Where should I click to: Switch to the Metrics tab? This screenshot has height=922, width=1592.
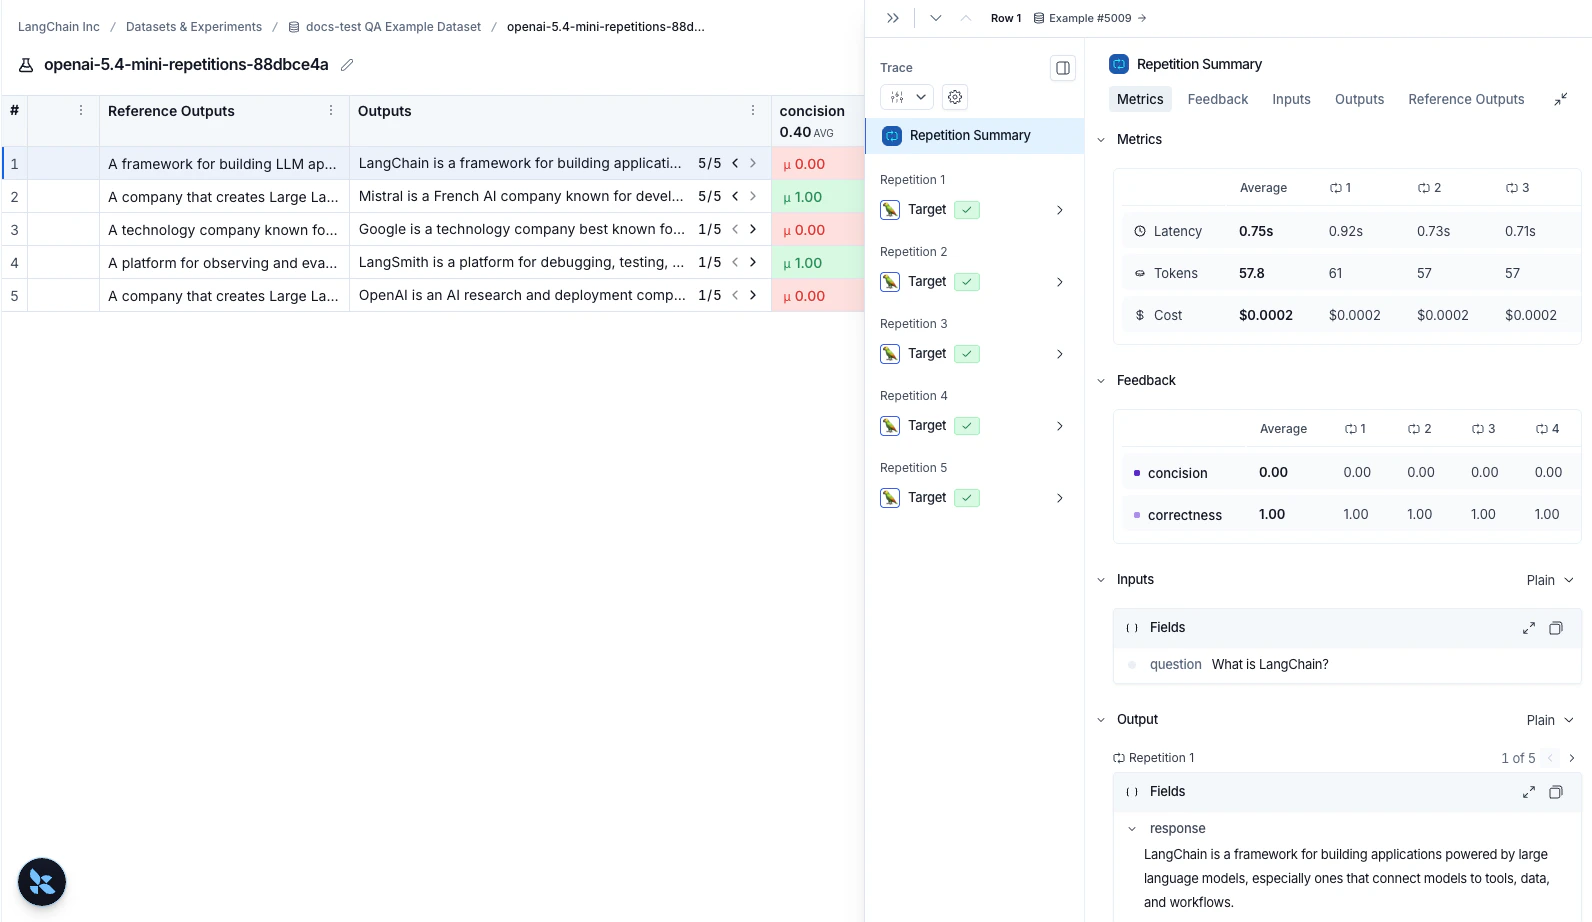[x=1140, y=99]
